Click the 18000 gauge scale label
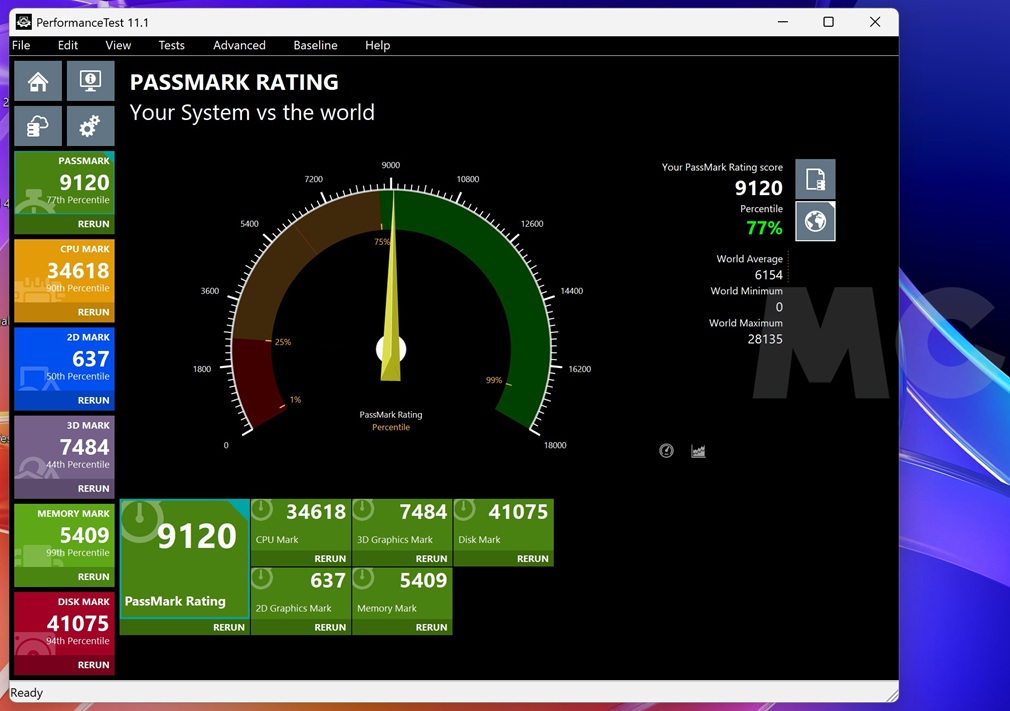The height and width of the screenshot is (711, 1010). click(555, 445)
